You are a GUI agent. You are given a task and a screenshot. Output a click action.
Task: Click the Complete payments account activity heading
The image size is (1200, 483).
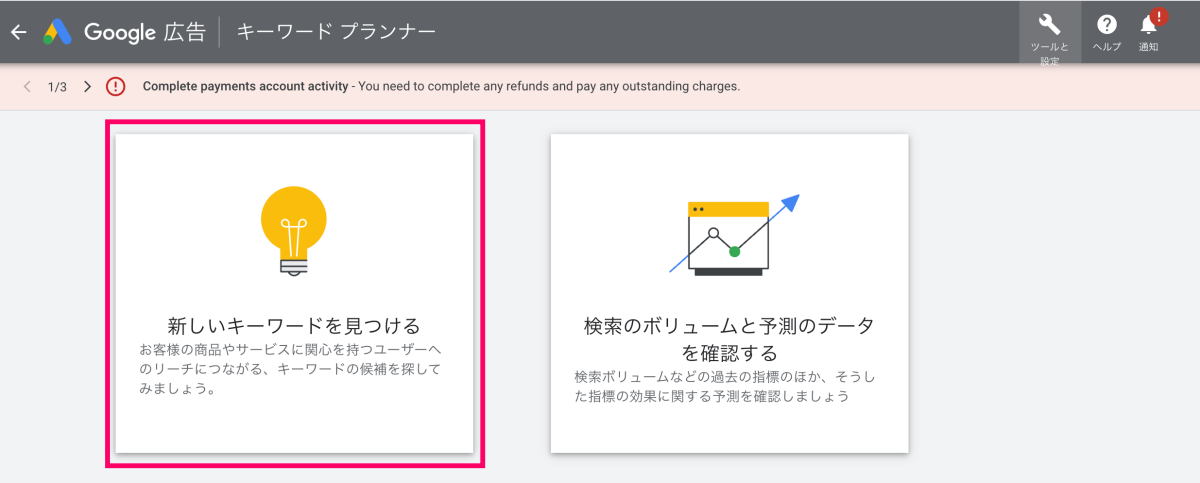(245, 86)
